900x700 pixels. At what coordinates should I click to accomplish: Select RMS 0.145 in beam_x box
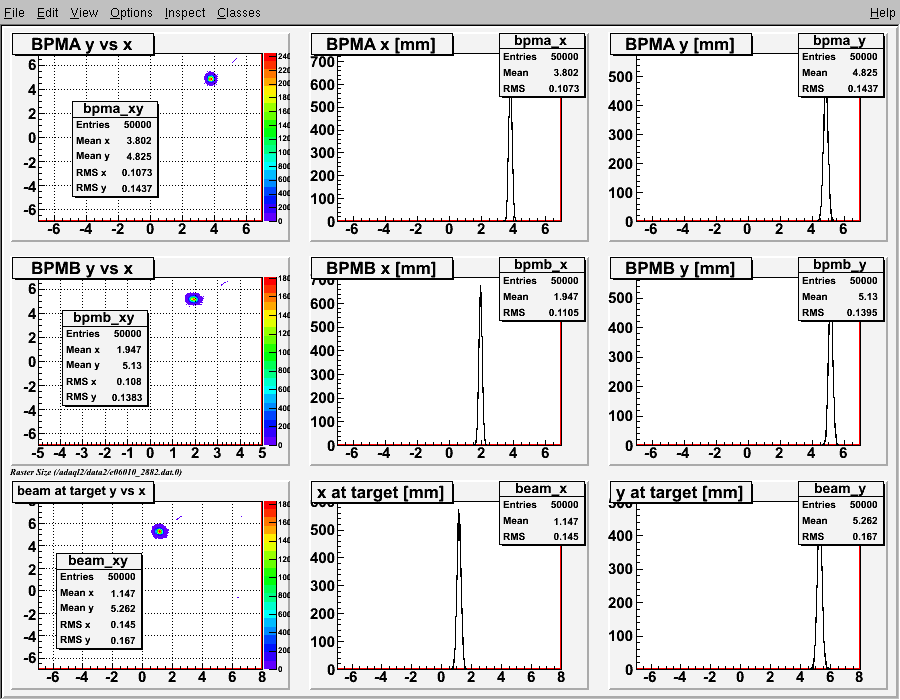(x=541, y=536)
